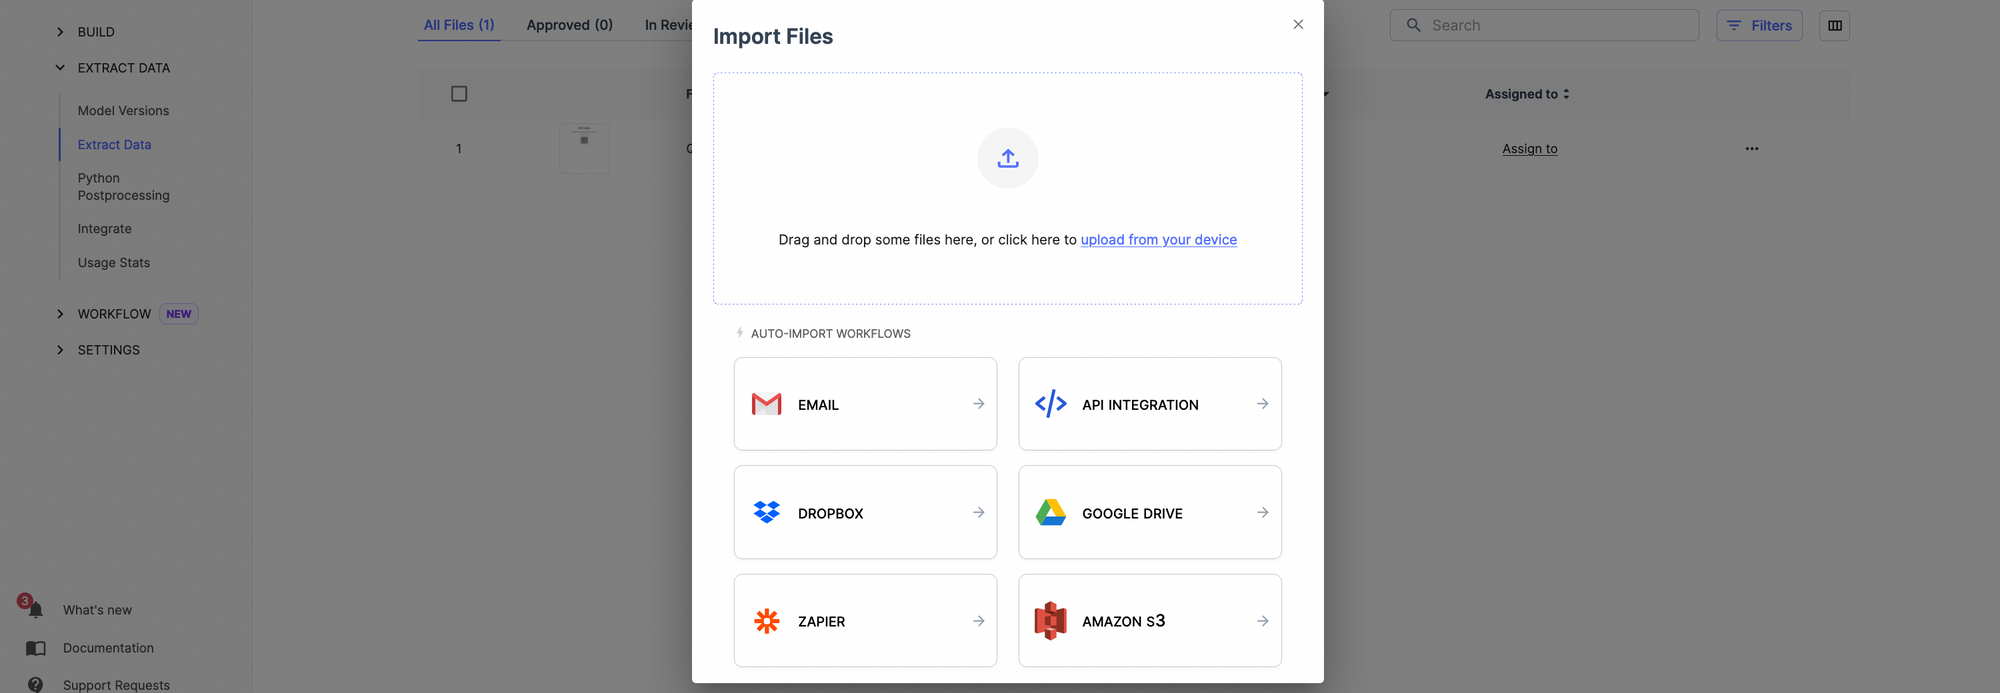Open the Filters button
The height and width of the screenshot is (693, 2000).
pyautogui.click(x=1759, y=26)
